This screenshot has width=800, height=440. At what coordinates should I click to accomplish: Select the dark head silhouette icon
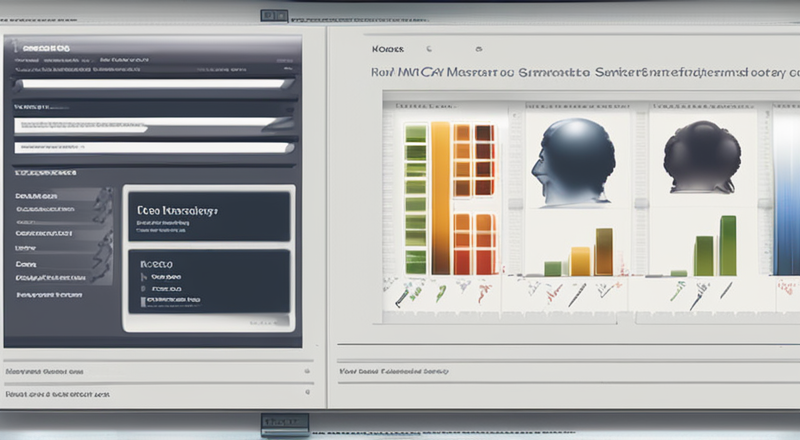[x=701, y=157]
